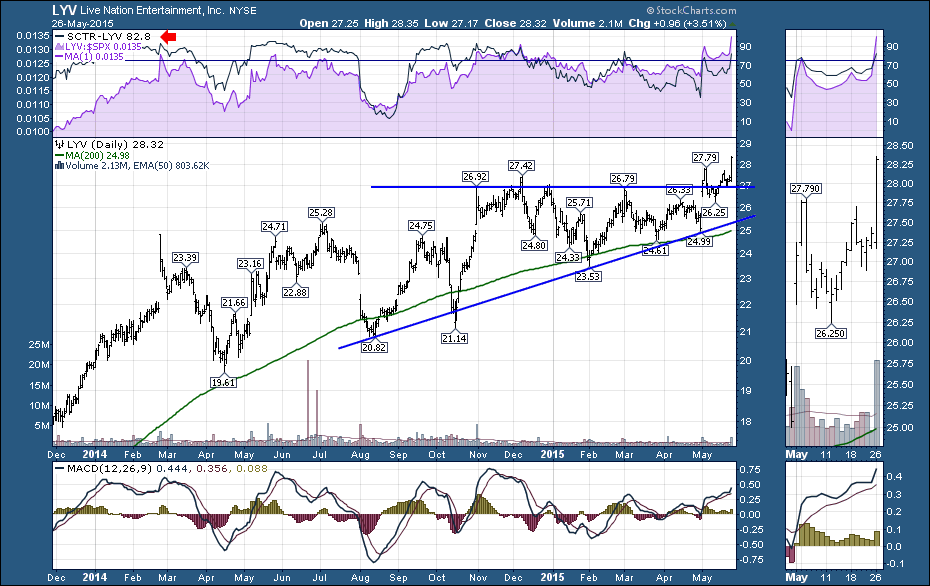Click the 26.92 price callout
Screen dimensions: 930x586
pyautogui.click(x=475, y=176)
